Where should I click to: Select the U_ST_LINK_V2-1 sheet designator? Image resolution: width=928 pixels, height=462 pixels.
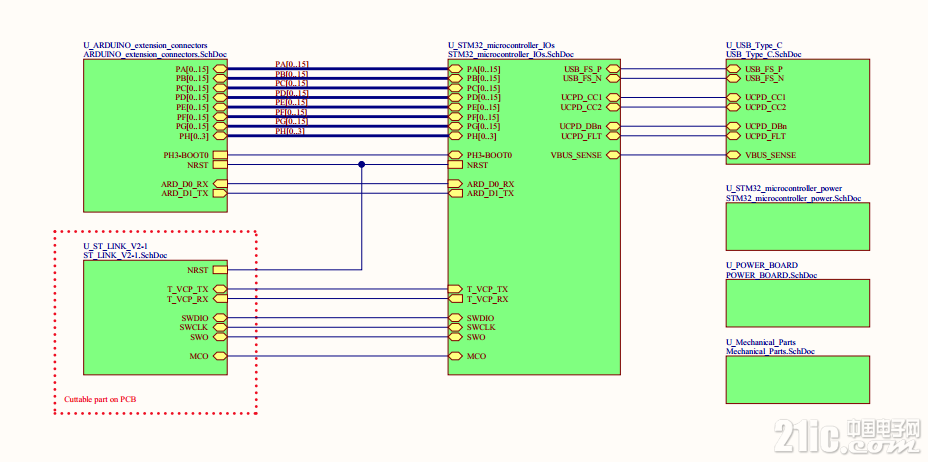(116, 247)
